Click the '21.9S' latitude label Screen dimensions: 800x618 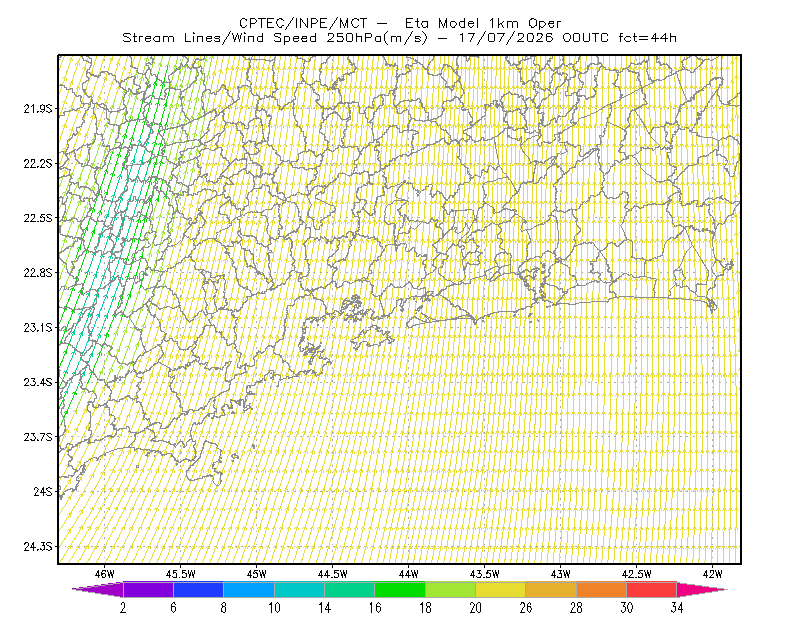point(37,109)
